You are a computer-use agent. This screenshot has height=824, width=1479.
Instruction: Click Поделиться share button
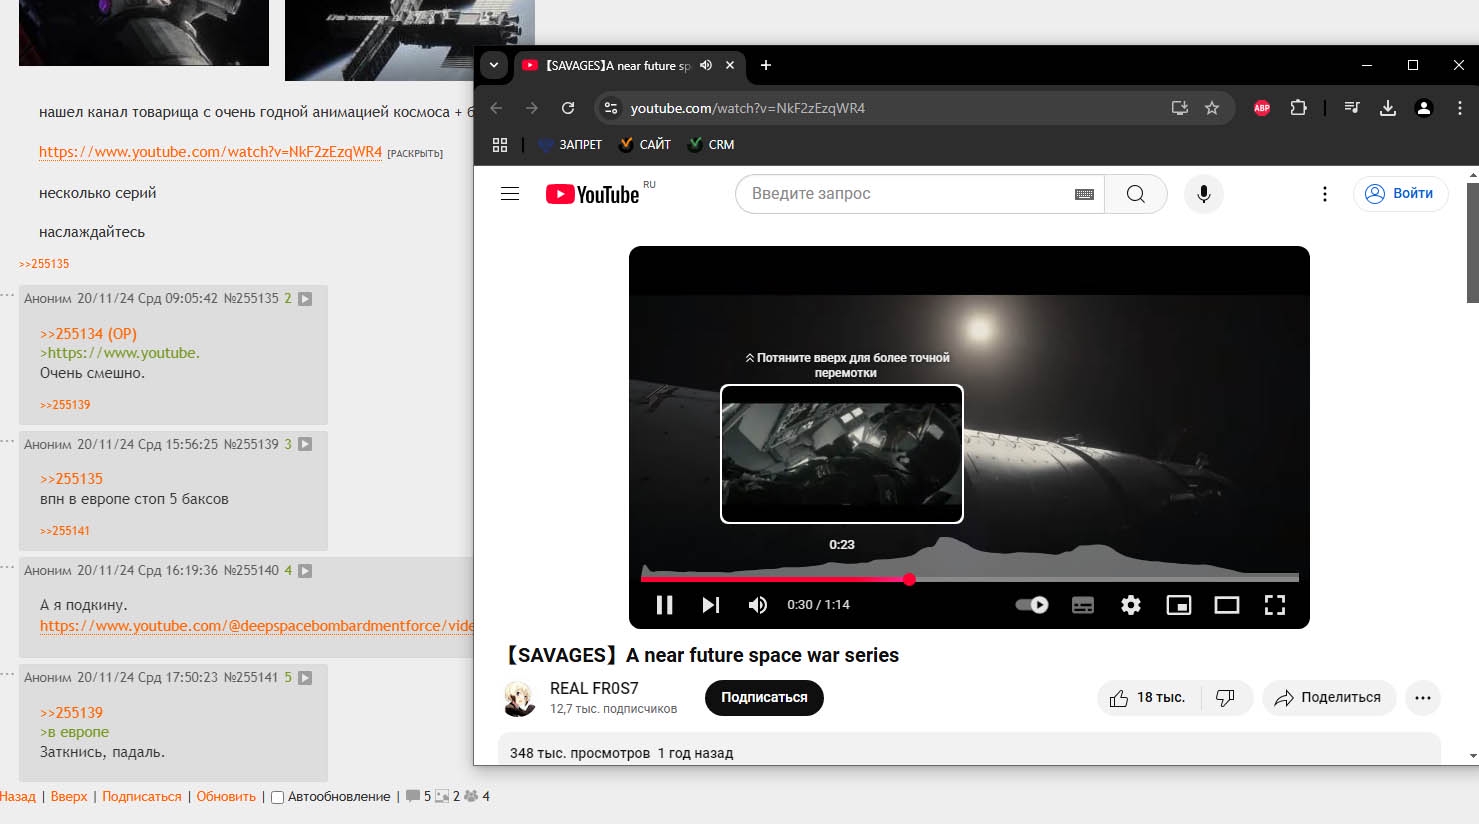point(1328,698)
